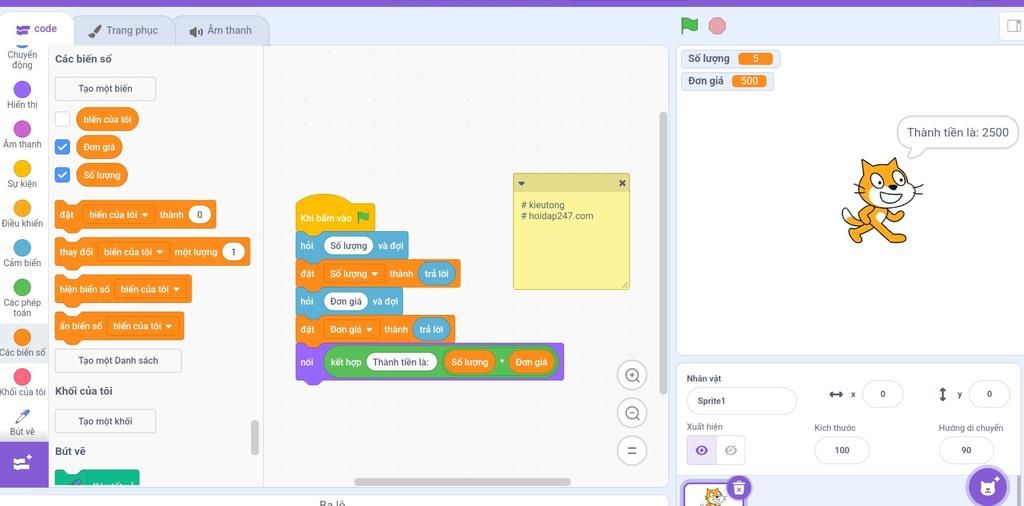Collapse the comment with its triangle

click(521, 183)
